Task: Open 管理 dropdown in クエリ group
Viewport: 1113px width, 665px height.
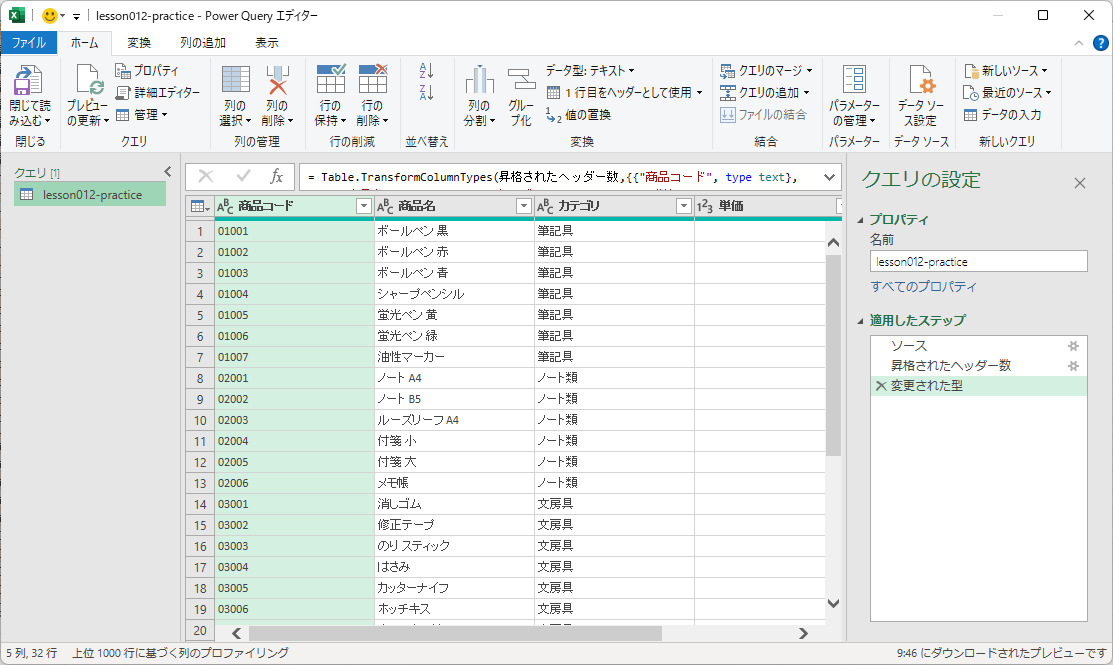Action: [x=141, y=114]
